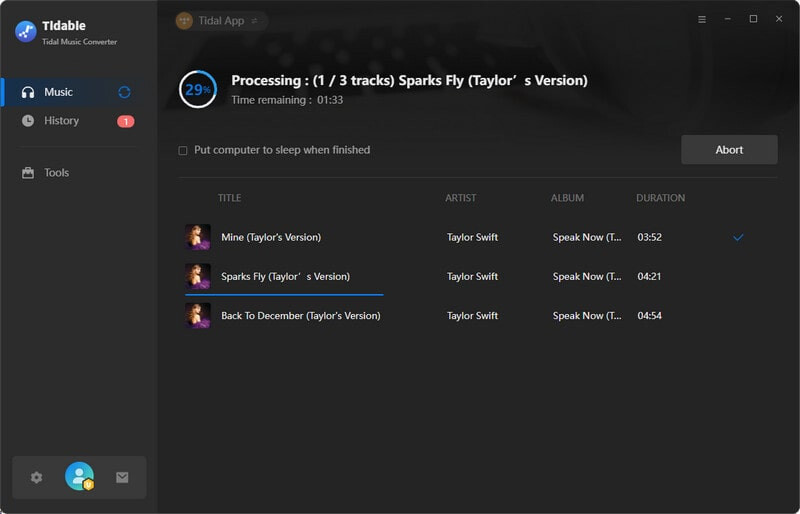Open the mail feedback icon

[x=122, y=477]
